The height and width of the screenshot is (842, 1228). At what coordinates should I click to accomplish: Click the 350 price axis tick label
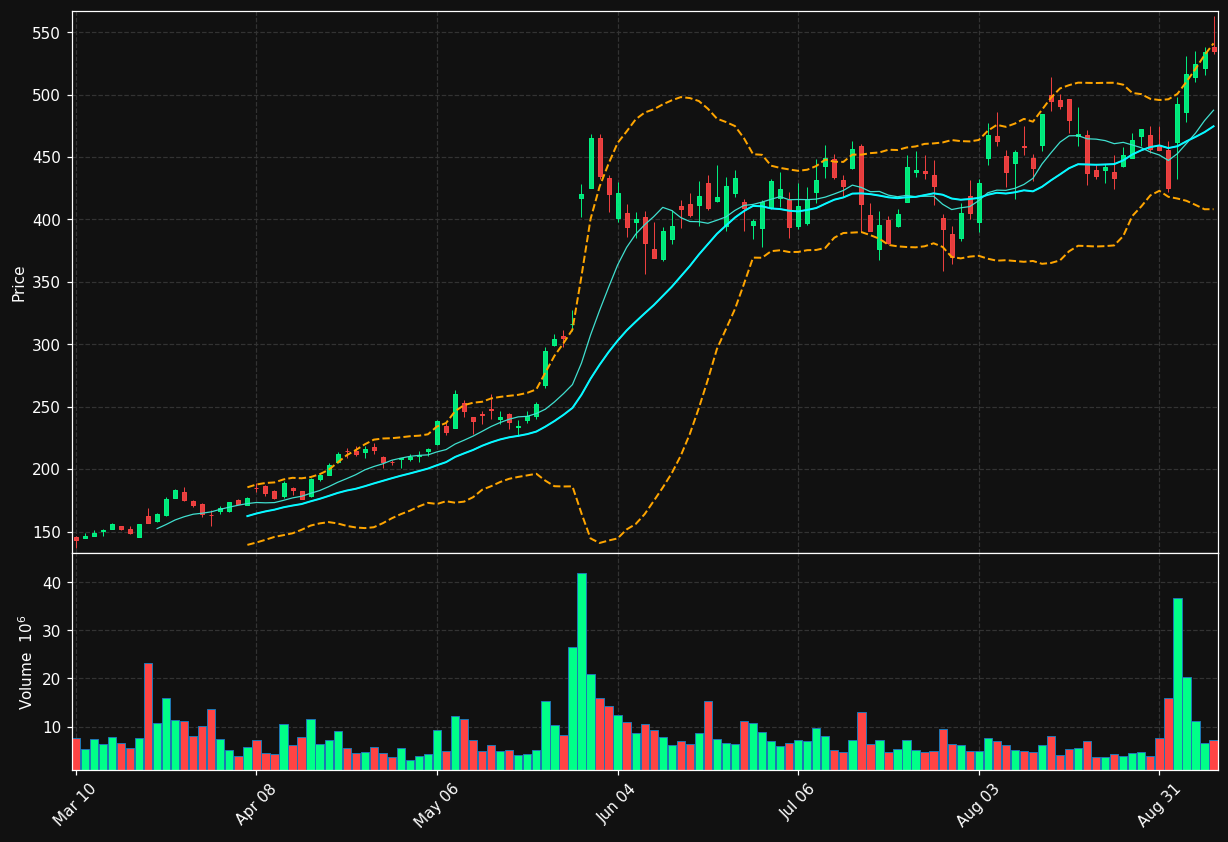click(x=46, y=283)
